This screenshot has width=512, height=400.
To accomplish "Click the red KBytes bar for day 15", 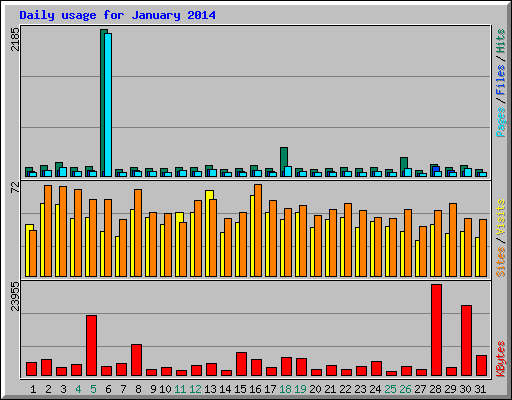I will 241,364.
